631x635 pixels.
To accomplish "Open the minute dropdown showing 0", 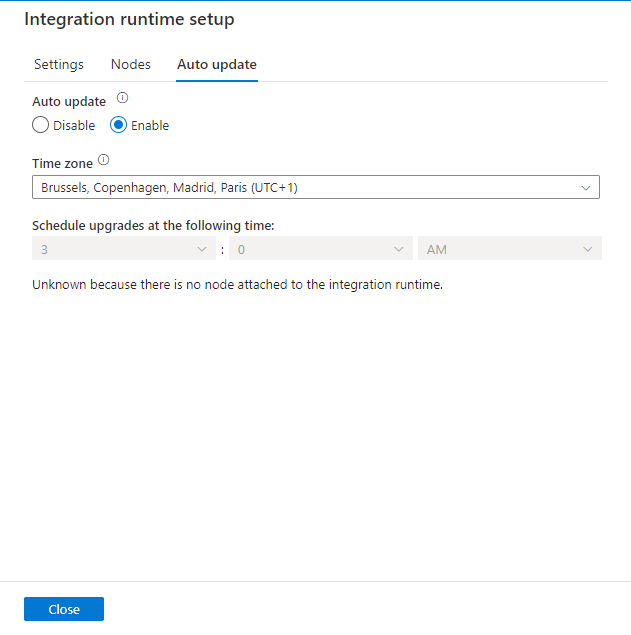I will [x=321, y=248].
